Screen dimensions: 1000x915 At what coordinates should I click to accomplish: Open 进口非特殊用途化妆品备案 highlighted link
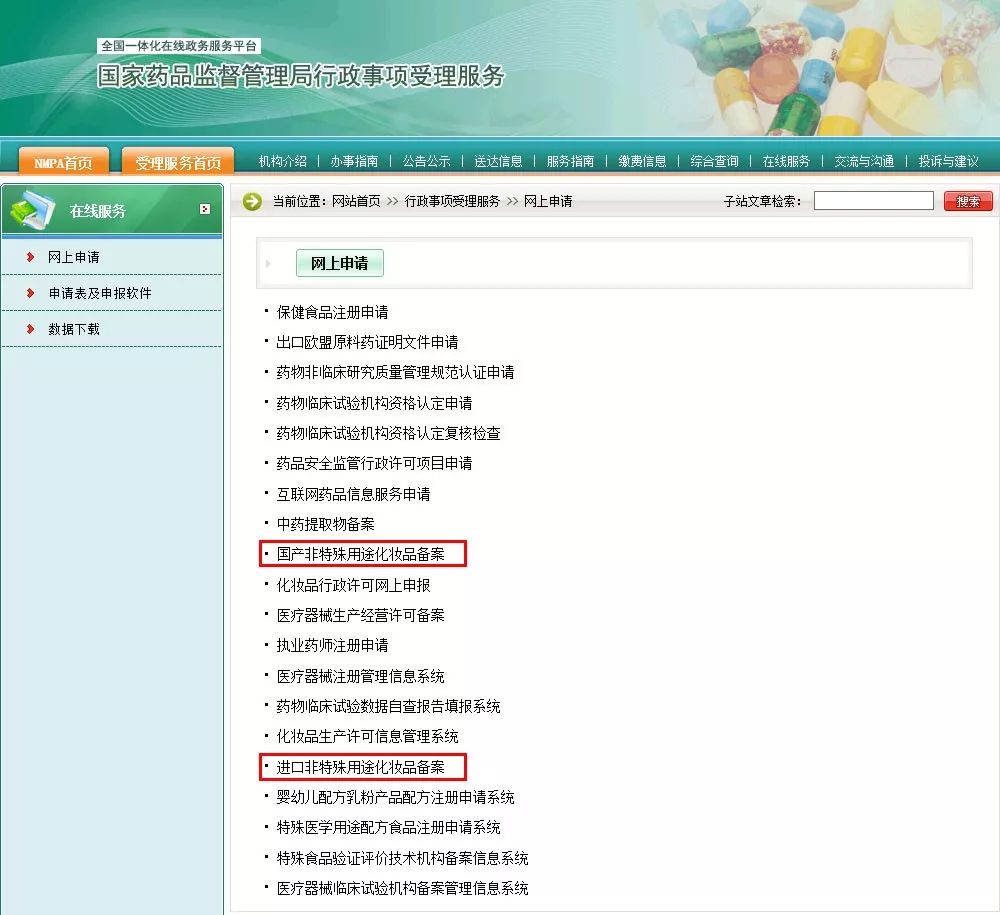[363, 767]
